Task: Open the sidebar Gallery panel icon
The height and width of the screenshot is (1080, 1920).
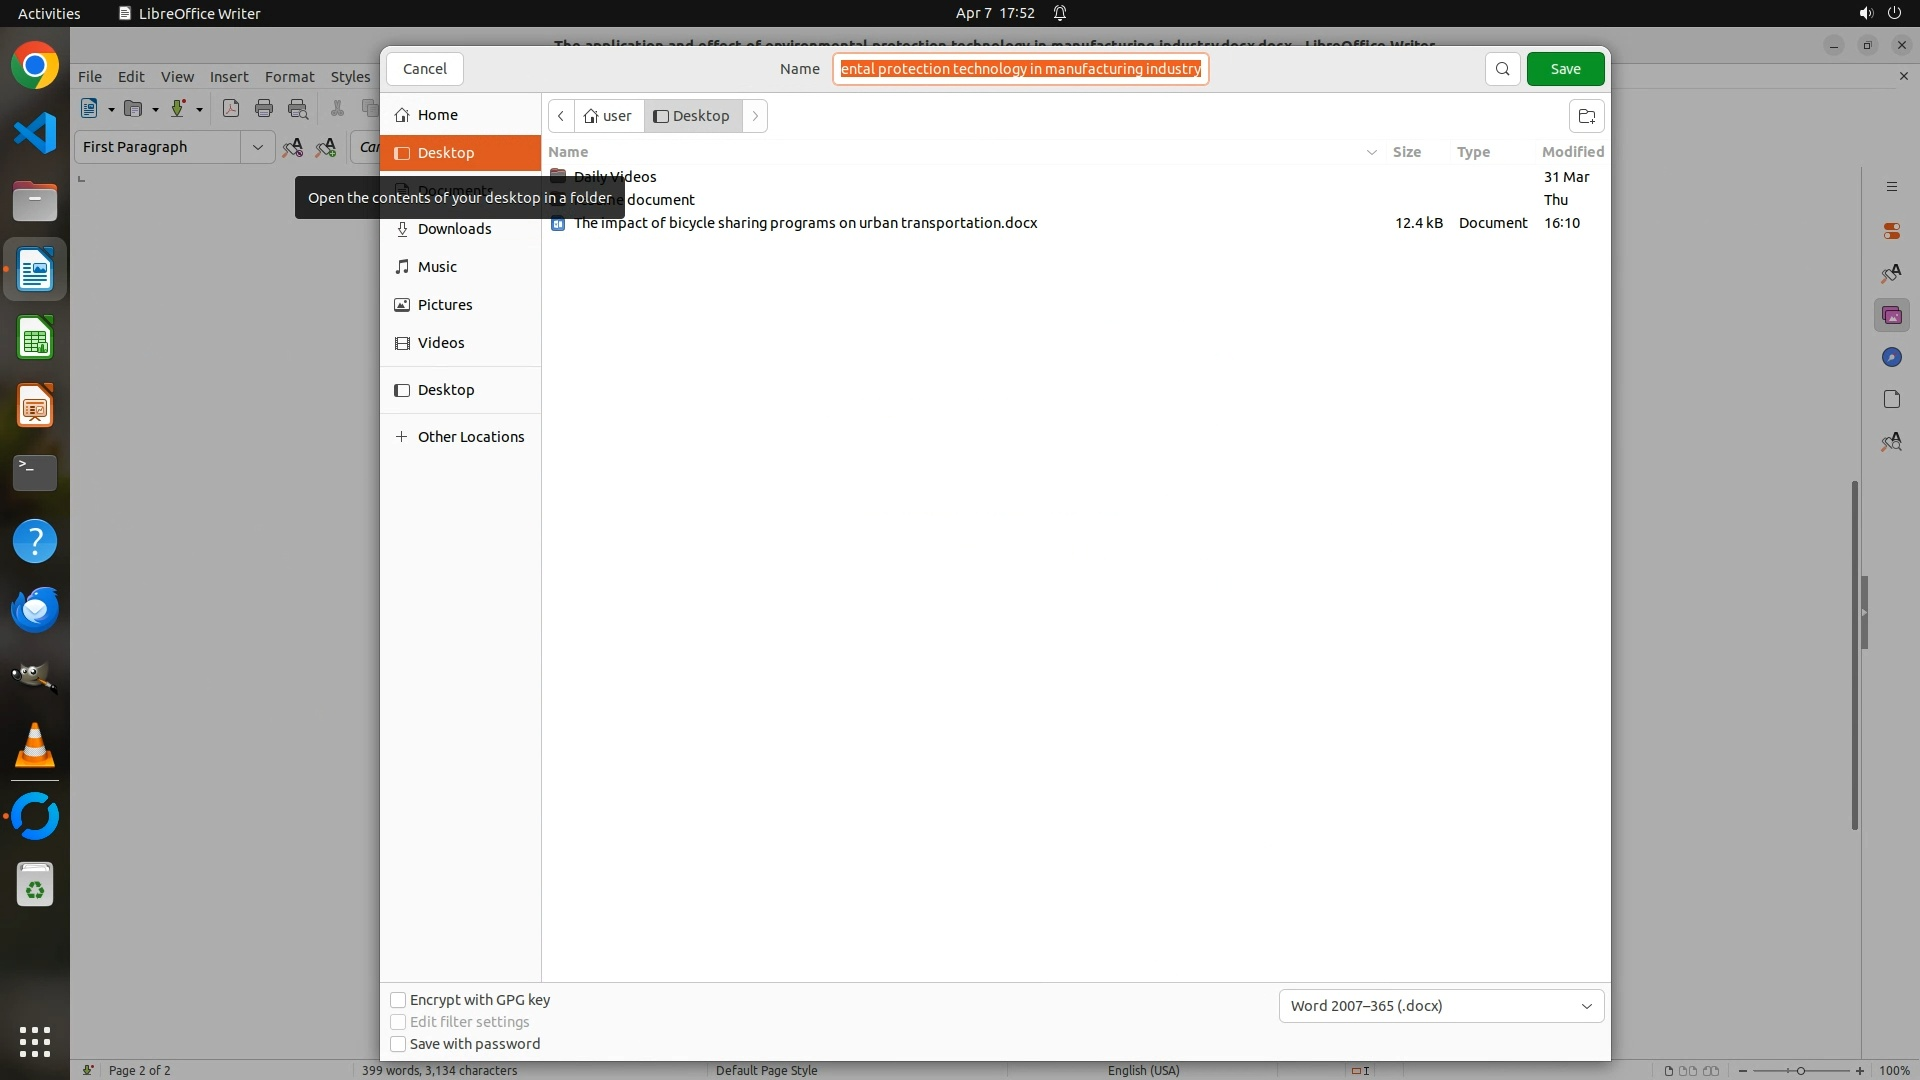Action: click(x=1891, y=316)
